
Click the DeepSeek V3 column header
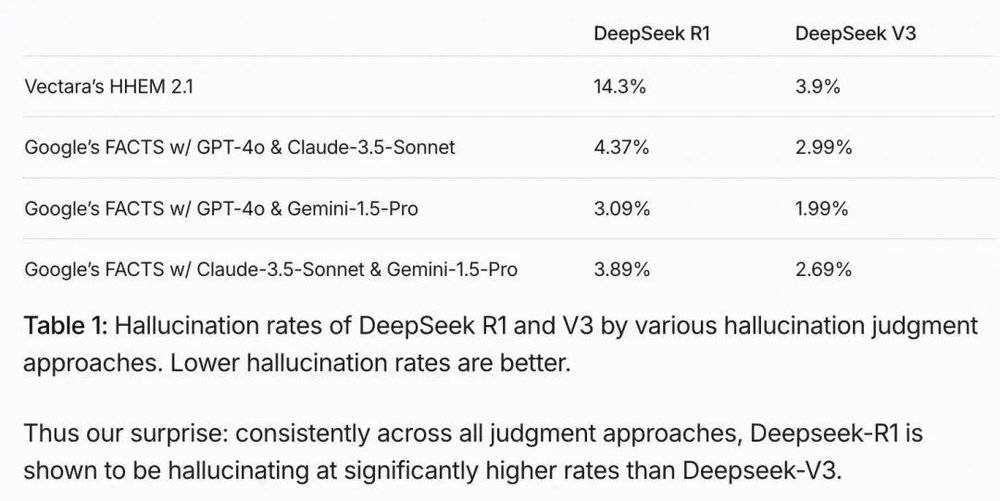[x=856, y=33]
